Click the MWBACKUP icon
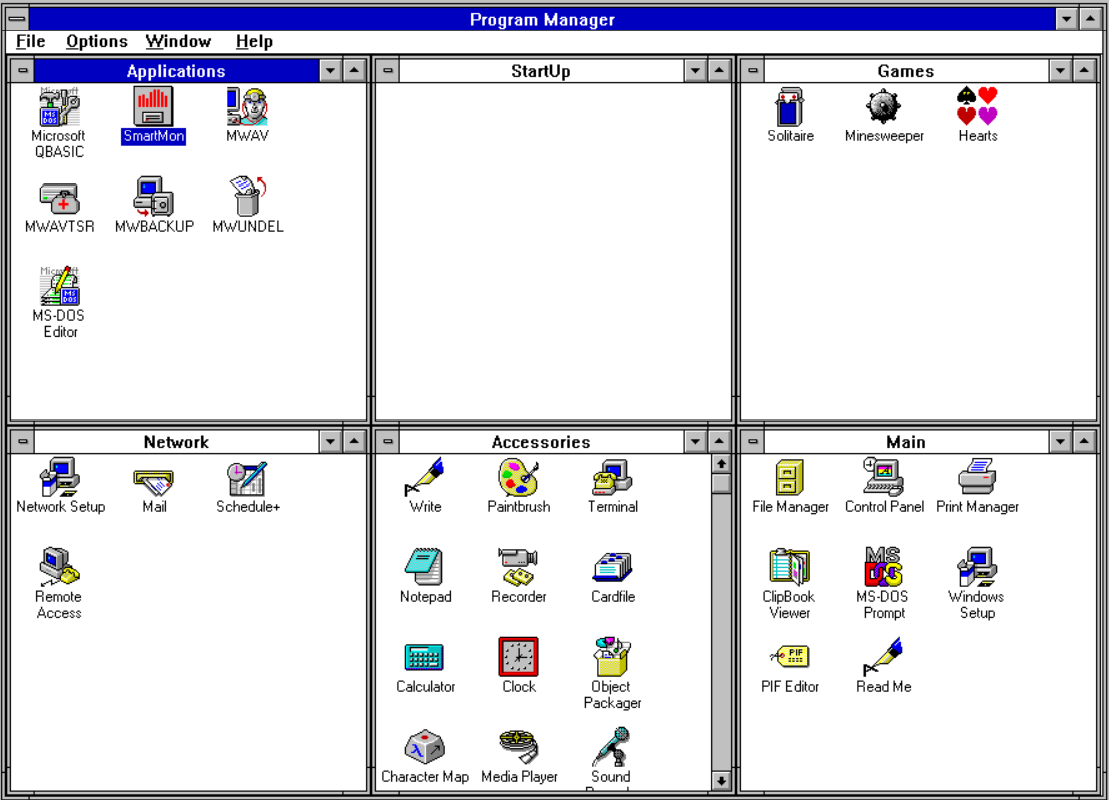 153,197
